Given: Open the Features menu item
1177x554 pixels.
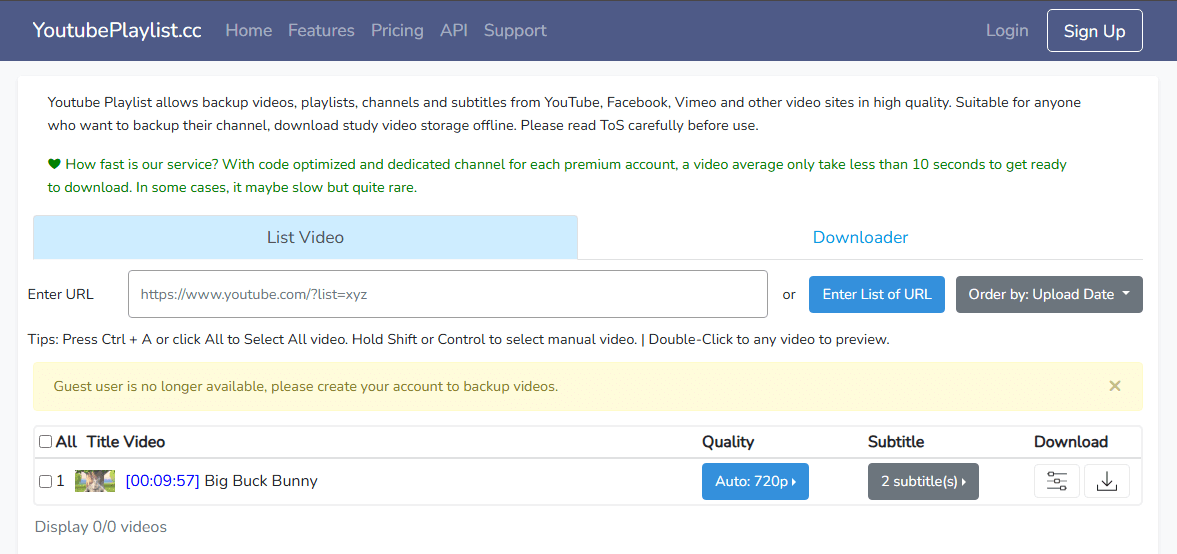Looking at the screenshot, I should pyautogui.click(x=321, y=30).
